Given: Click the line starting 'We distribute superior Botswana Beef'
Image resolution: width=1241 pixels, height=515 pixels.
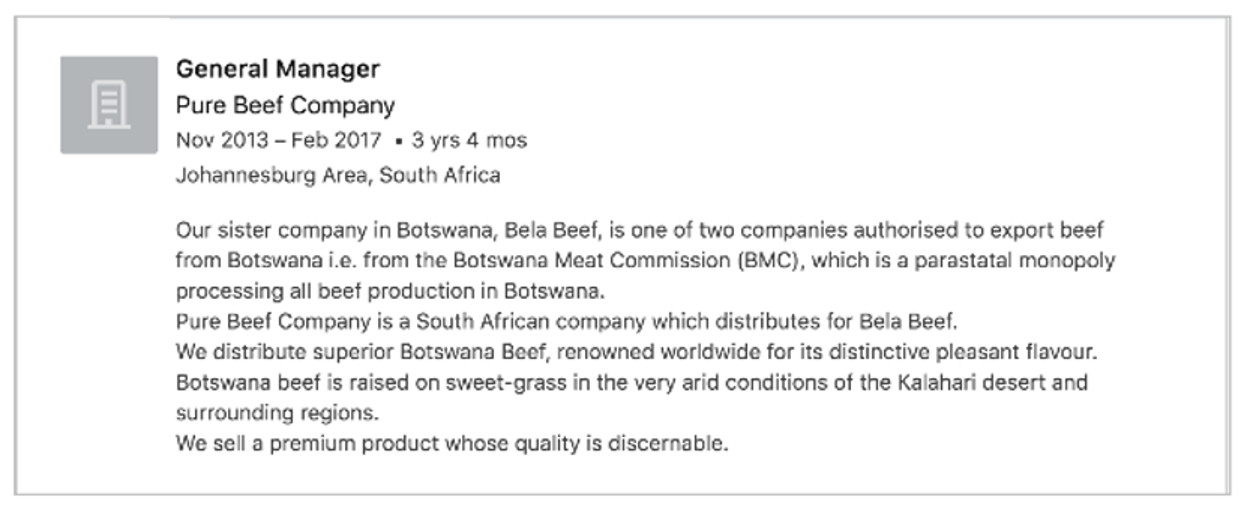Looking at the screenshot, I should (x=639, y=353).
